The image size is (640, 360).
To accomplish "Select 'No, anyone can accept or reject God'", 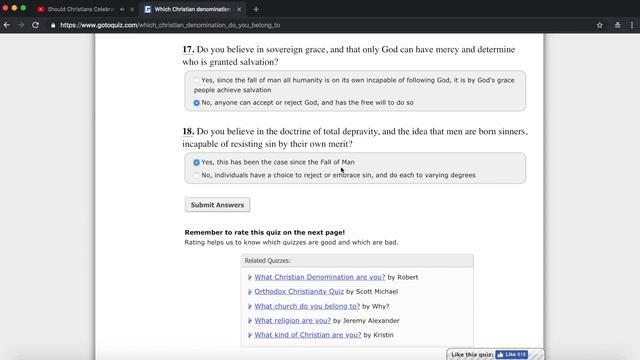I will tap(197, 103).
